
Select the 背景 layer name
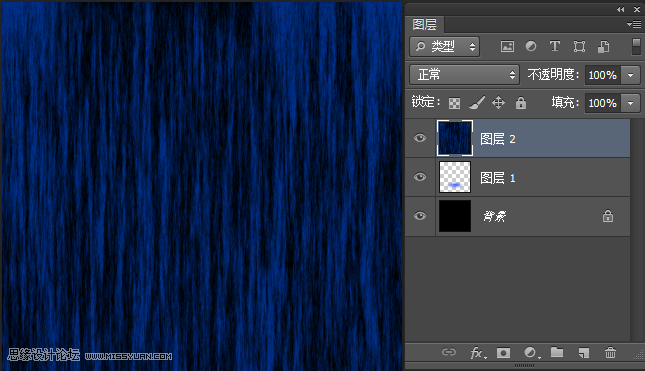coord(494,216)
